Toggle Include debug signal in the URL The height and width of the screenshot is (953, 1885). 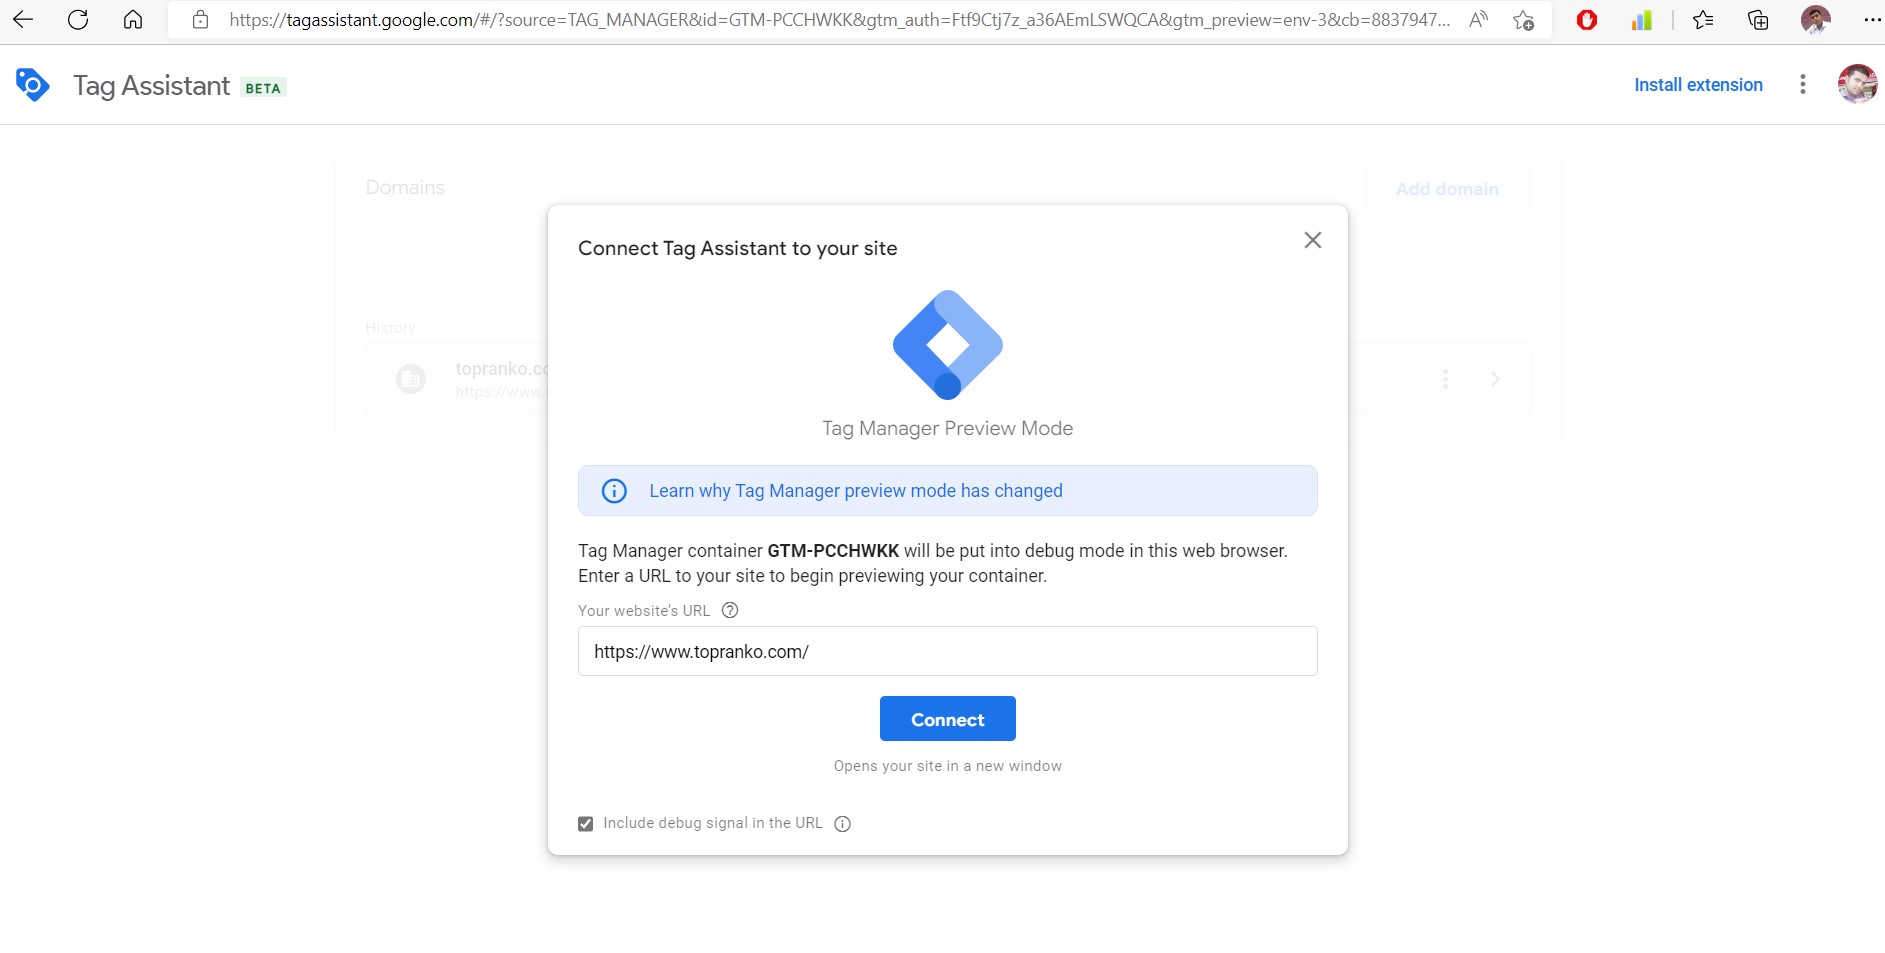click(586, 824)
